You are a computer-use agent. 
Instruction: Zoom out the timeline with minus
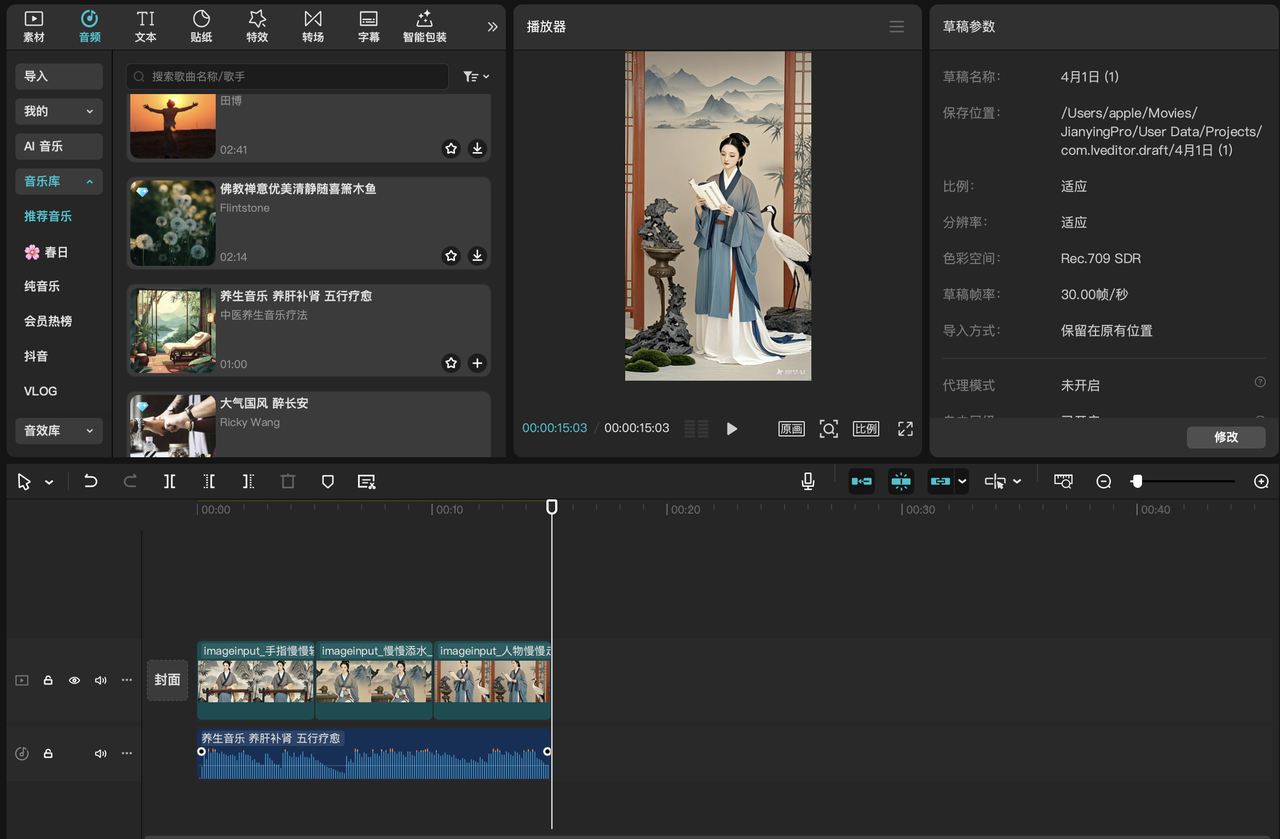[x=1104, y=481]
